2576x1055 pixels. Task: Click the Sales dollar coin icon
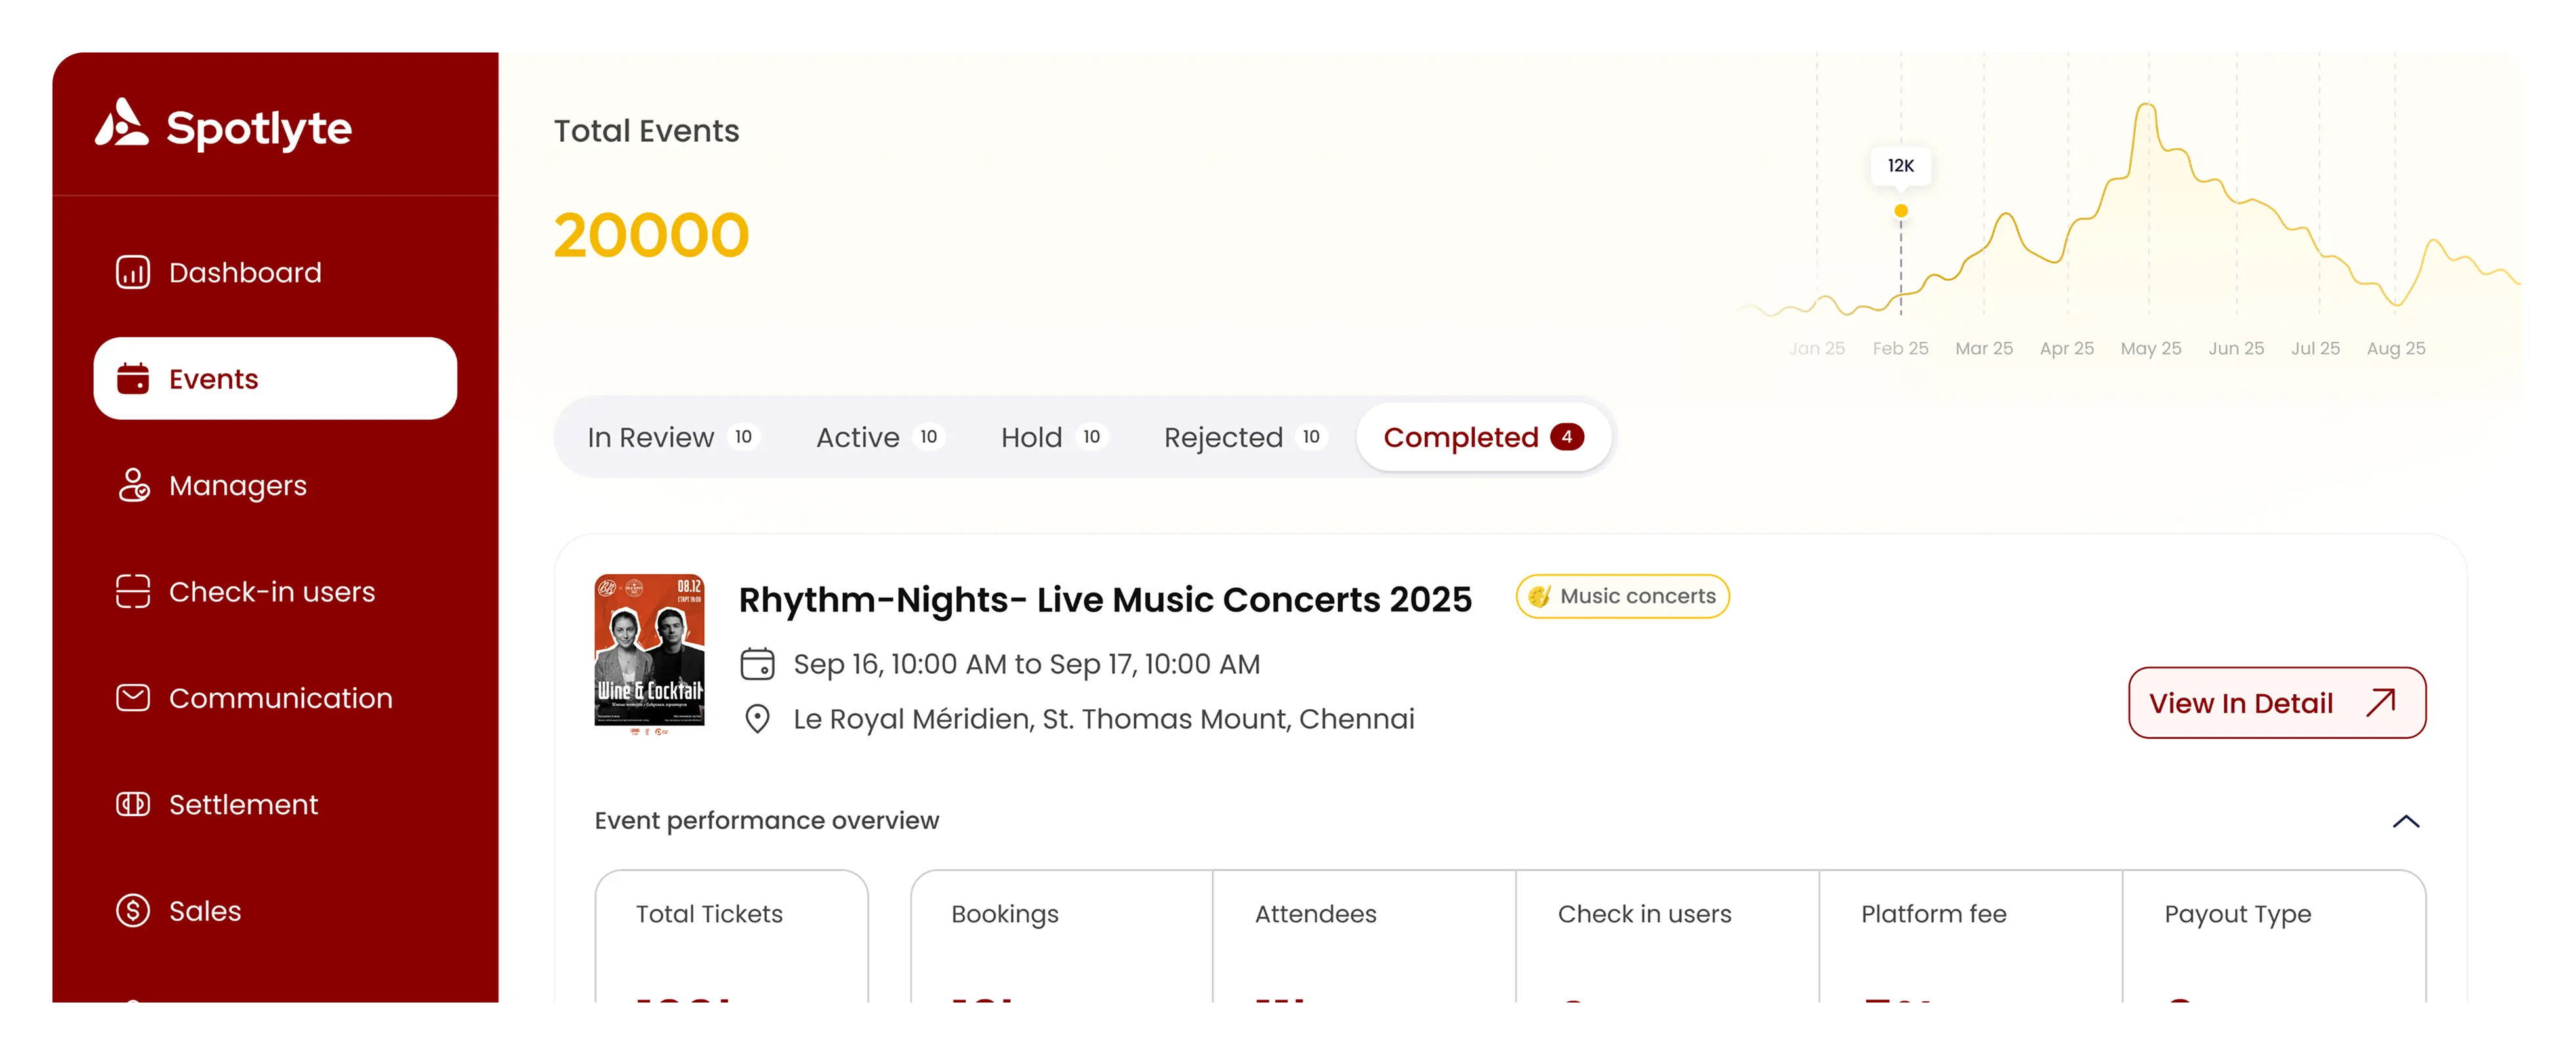coord(133,911)
